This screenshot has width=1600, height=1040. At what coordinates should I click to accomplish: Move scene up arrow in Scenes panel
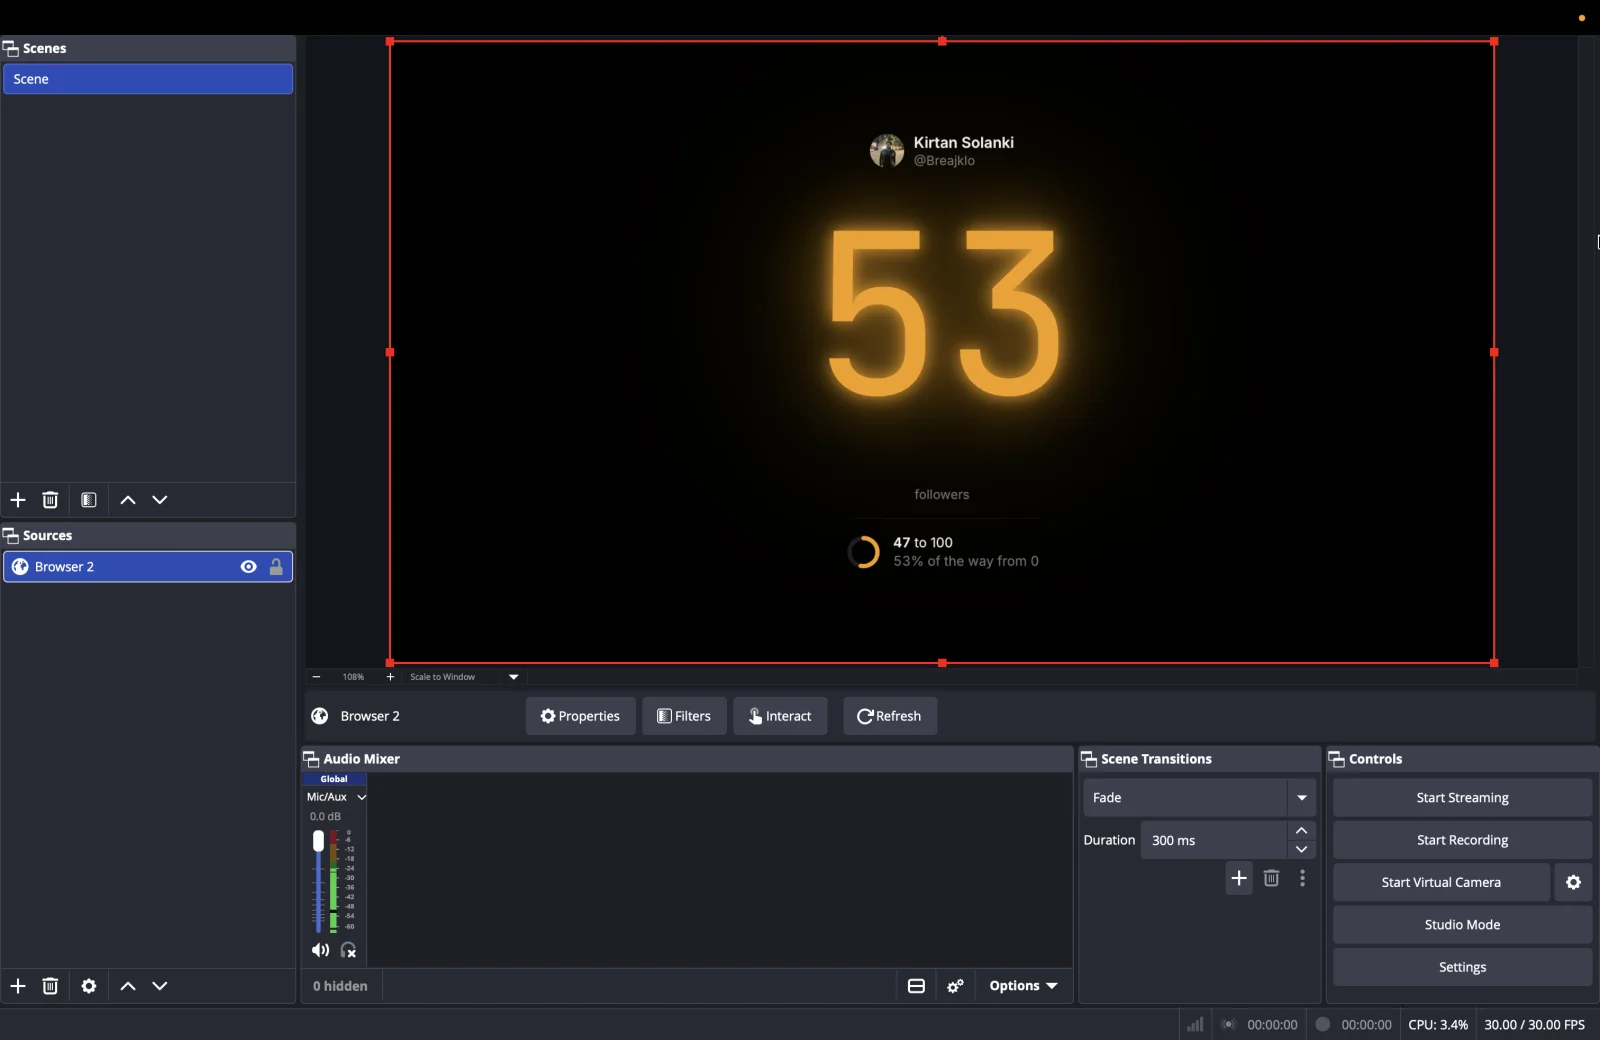[128, 500]
